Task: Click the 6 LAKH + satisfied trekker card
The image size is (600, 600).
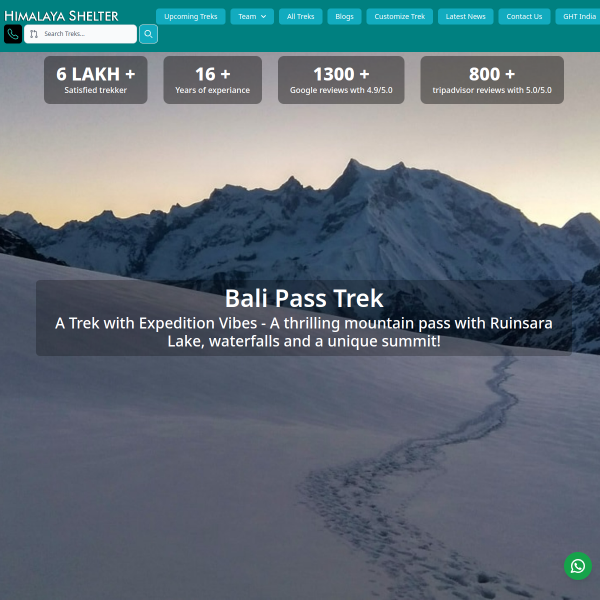Action: coord(96,80)
